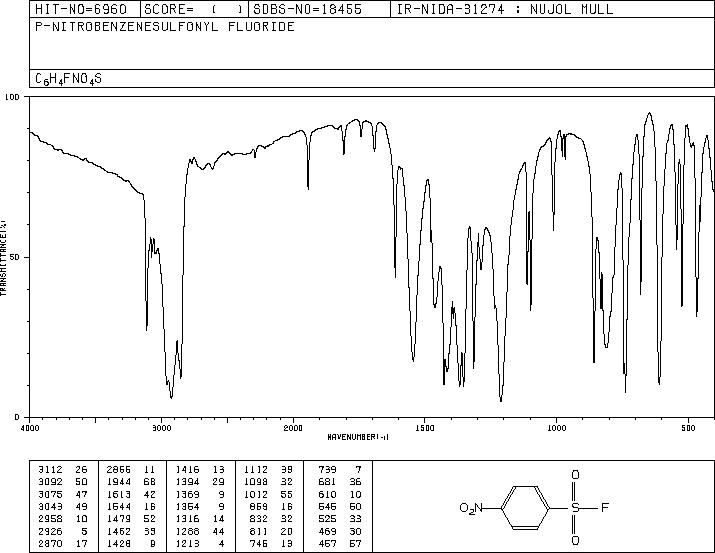Click the lower oxygen atom below sulfur
Image resolution: width=715 pixels, height=553 pixels.
click(575, 540)
